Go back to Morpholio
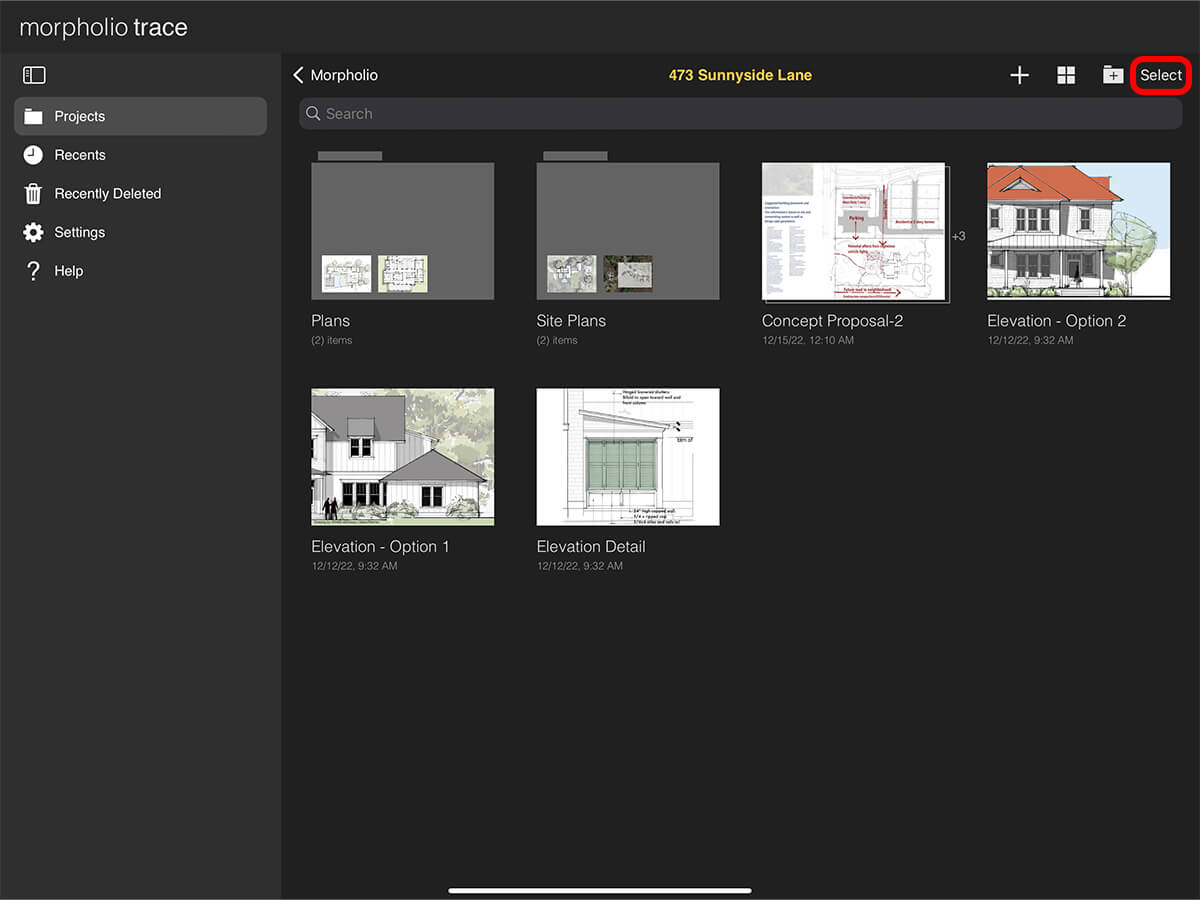This screenshot has width=1200, height=900. click(x=335, y=75)
